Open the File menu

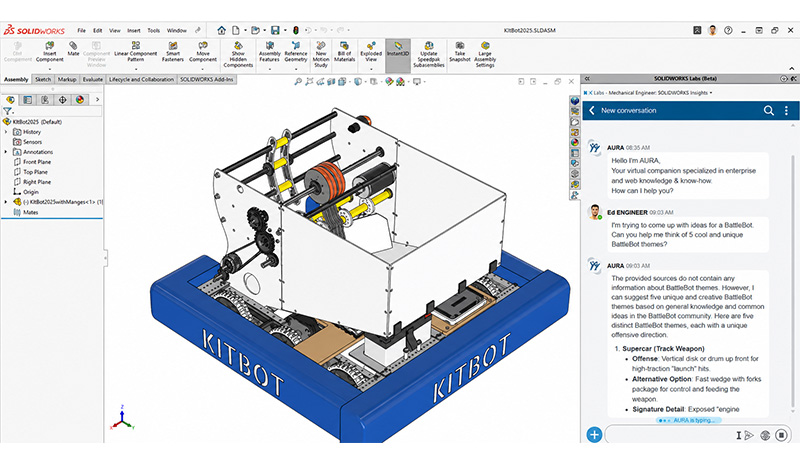click(82, 30)
